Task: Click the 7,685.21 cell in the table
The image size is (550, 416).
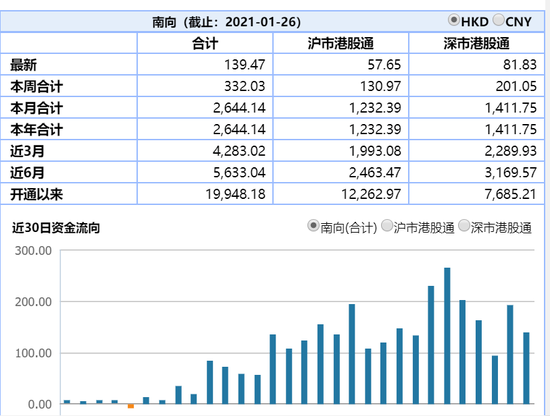Action: (x=511, y=194)
